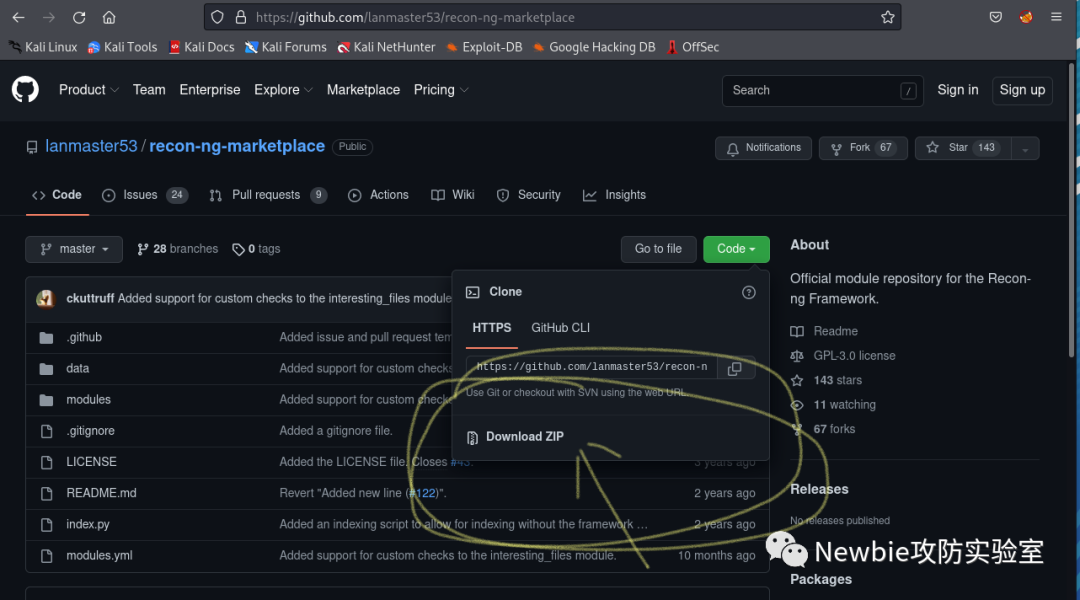The height and width of the screenshot is (600, 1080).
Task: Click the Sign up button
Action: coord(1022,90)
